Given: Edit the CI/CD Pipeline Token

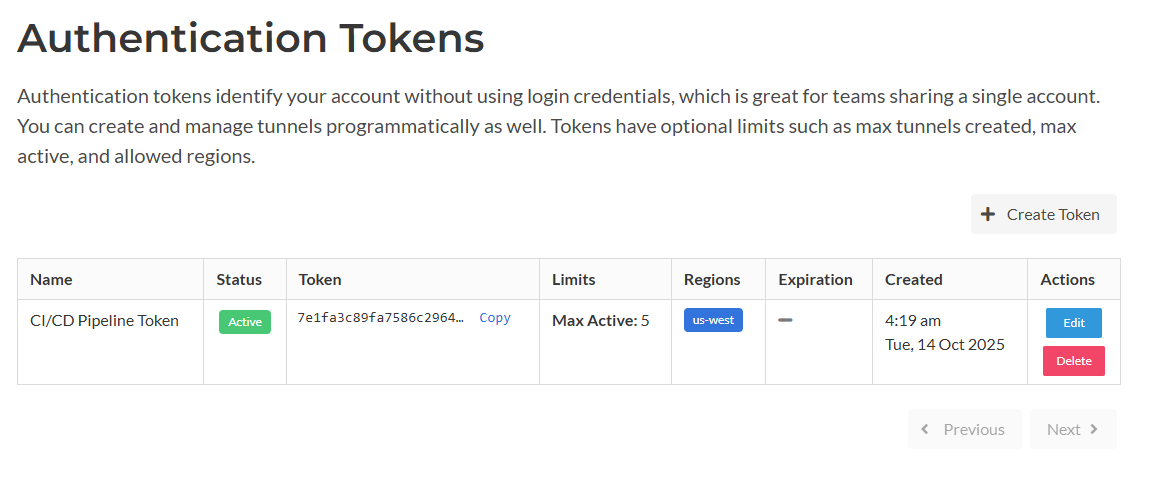Looking at the screenshot, I should tap(1073, 323).
